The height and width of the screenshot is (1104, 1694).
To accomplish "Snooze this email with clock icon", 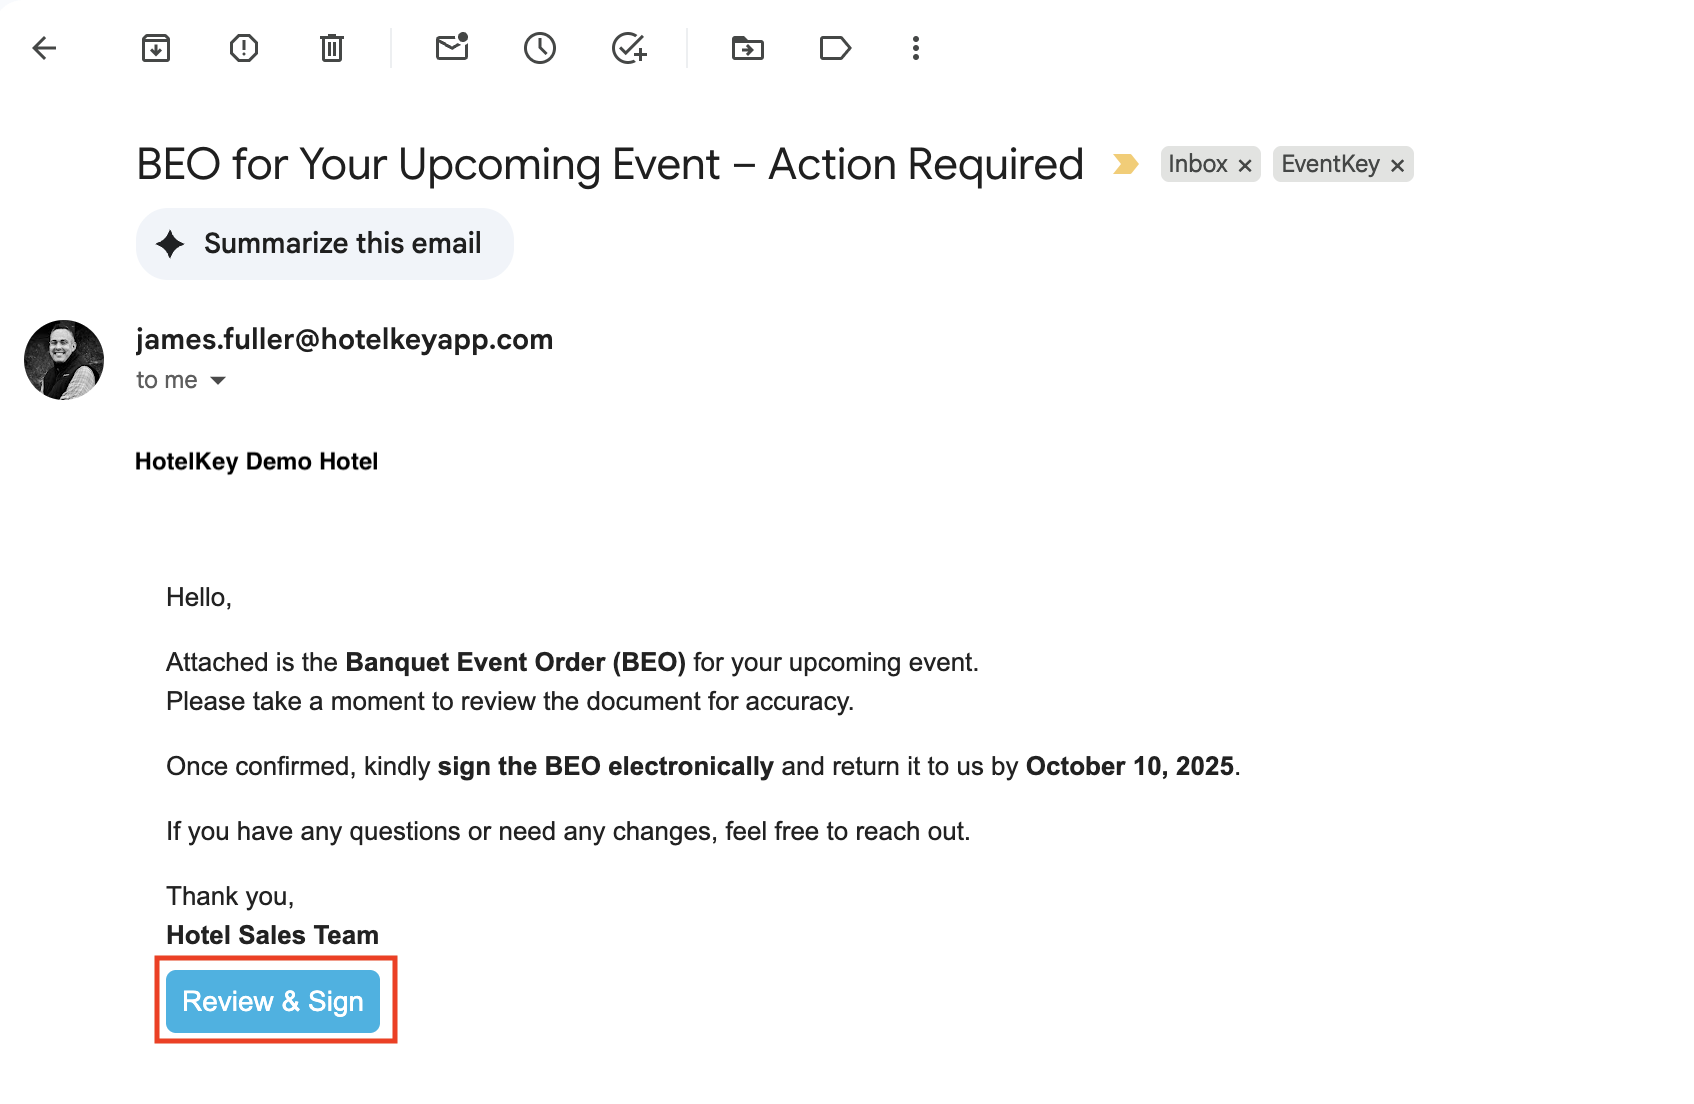I will (540, 48).
